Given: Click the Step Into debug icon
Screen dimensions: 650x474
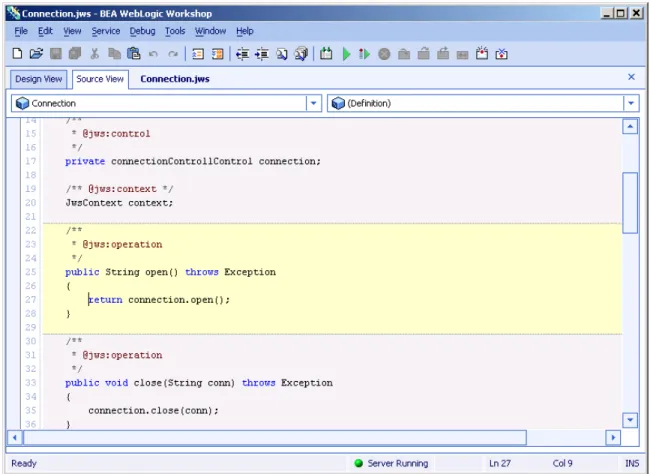Looking at the screenshot, I should point(404,54).
